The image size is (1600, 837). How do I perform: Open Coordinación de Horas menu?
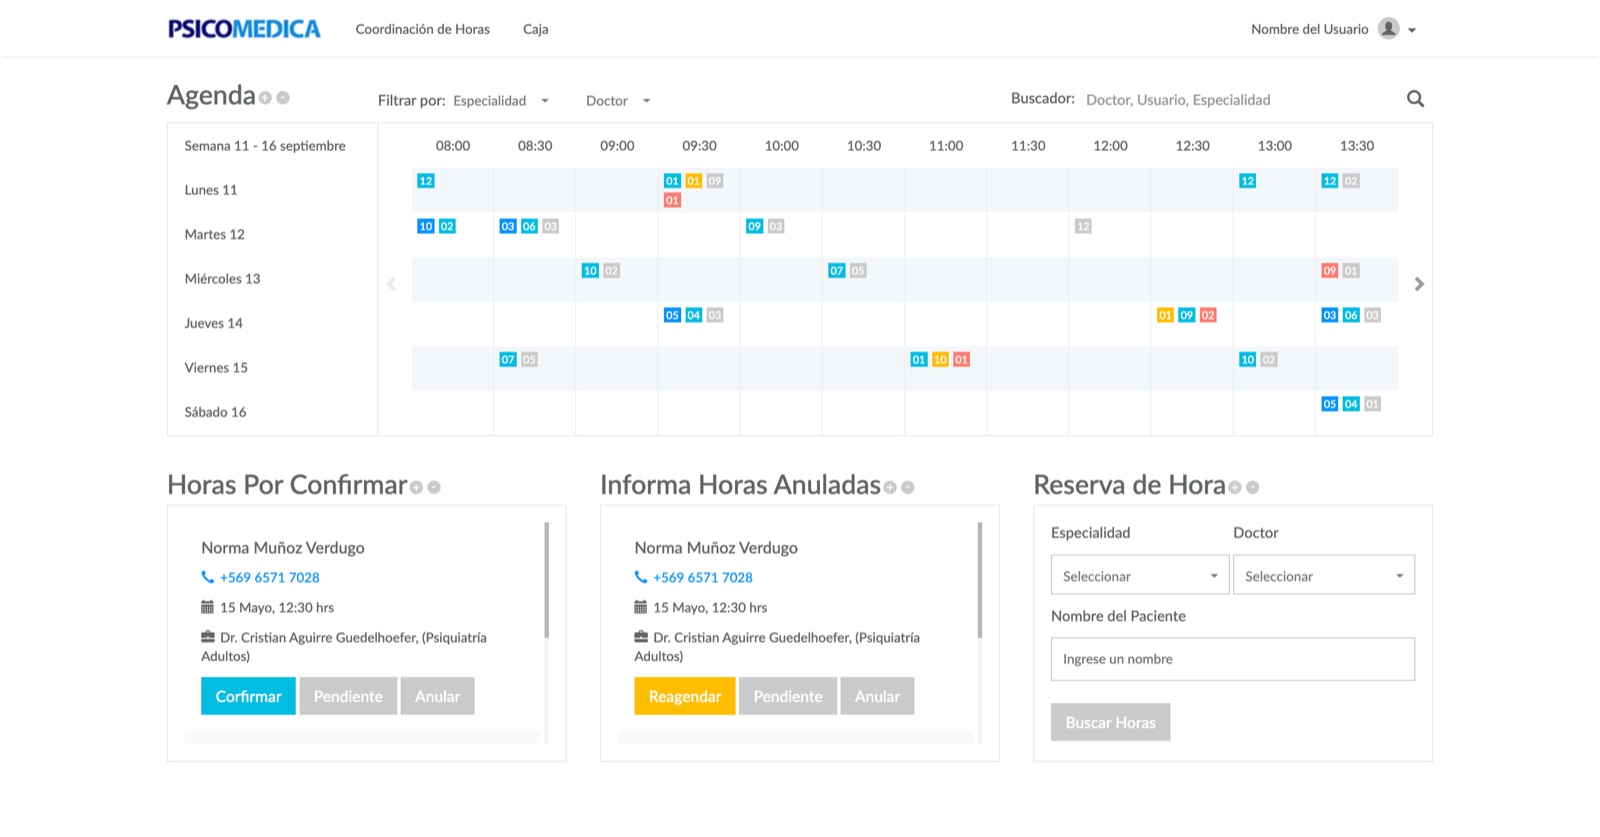pyautogui.click(x=423, y=29)
